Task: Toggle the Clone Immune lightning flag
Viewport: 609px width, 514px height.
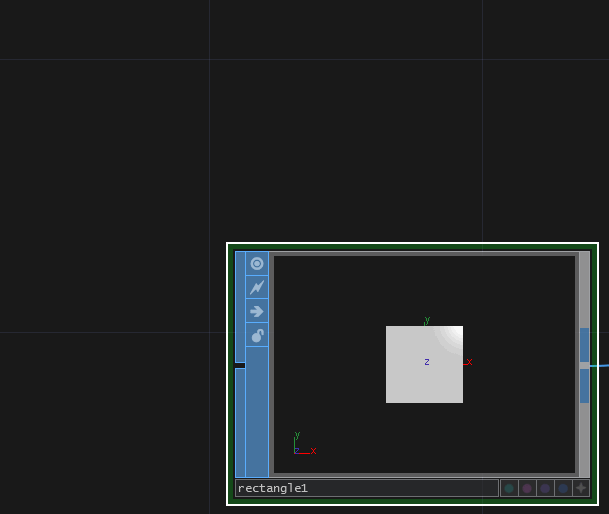Action: [257, 288]
